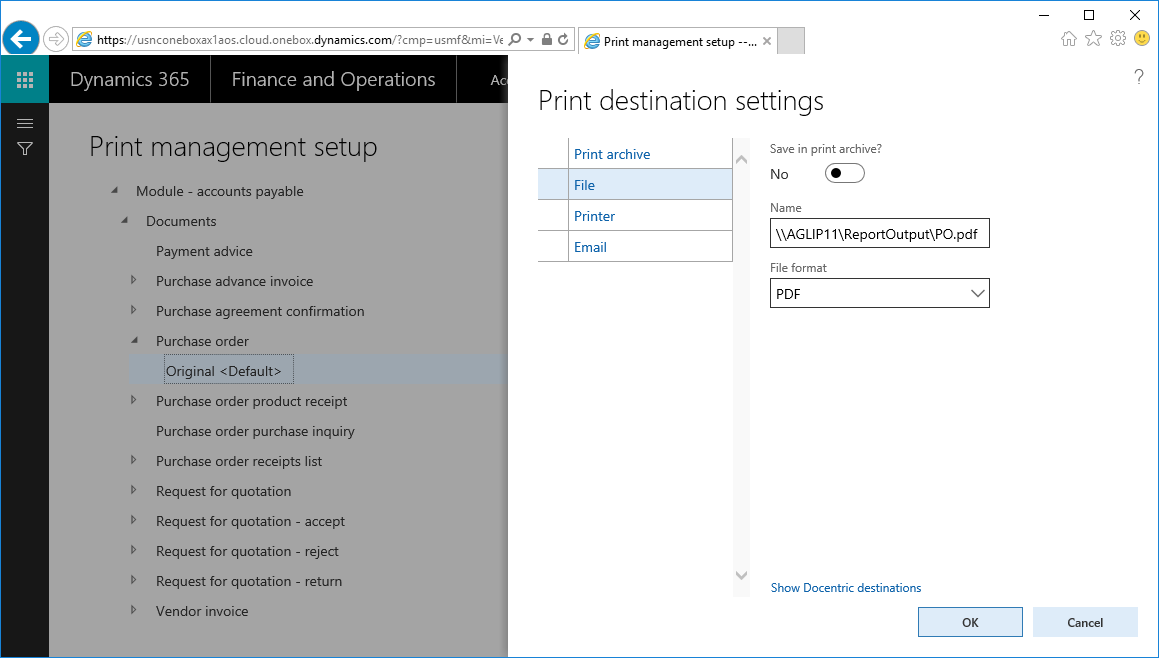
Task: Open the favorites star icon
Action: 1093,38
